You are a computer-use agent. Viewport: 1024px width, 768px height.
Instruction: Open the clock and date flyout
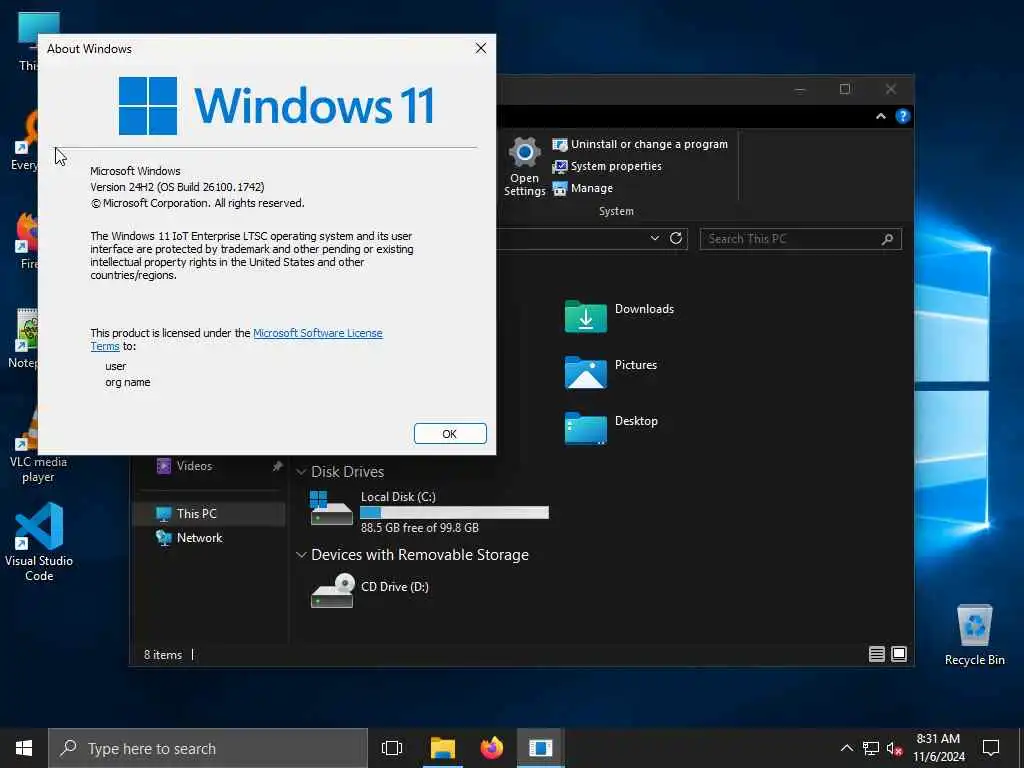point(938,748)
